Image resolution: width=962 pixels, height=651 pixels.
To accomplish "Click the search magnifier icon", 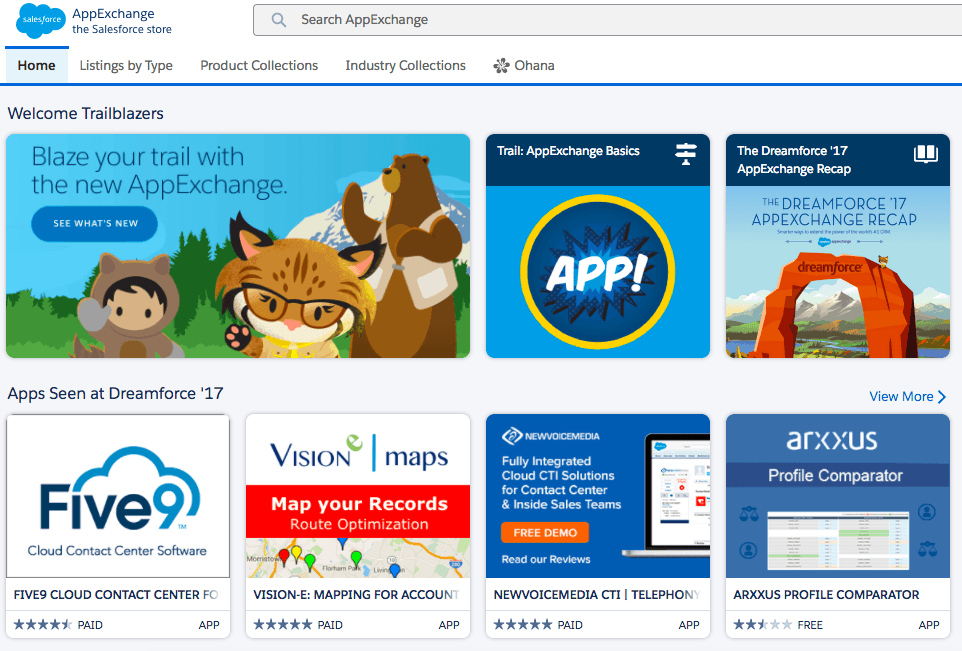I will (x=279, y=20).
